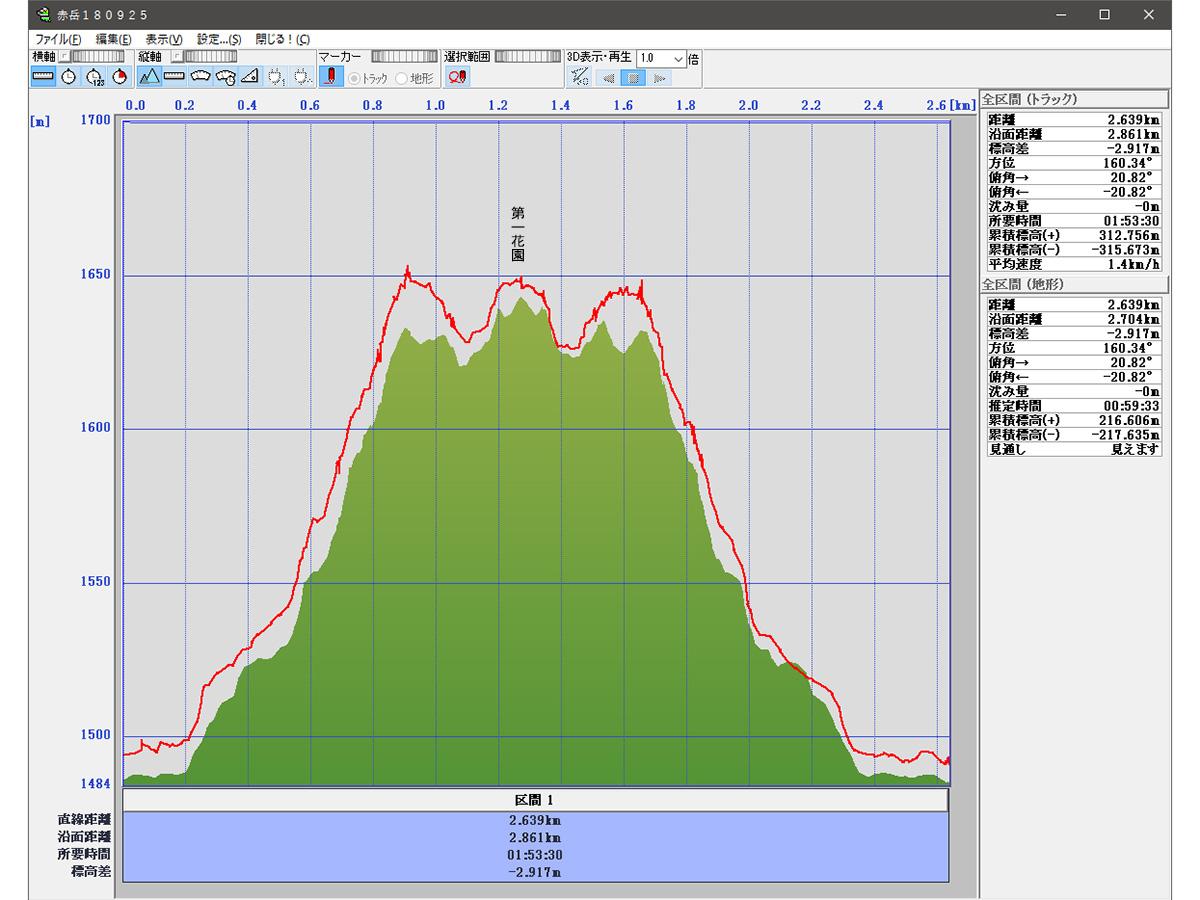Image resolution: width=1200 pixels, height=900 pixels.
Task: Click the 3D view flight path icon
Action: click(580, 77)
